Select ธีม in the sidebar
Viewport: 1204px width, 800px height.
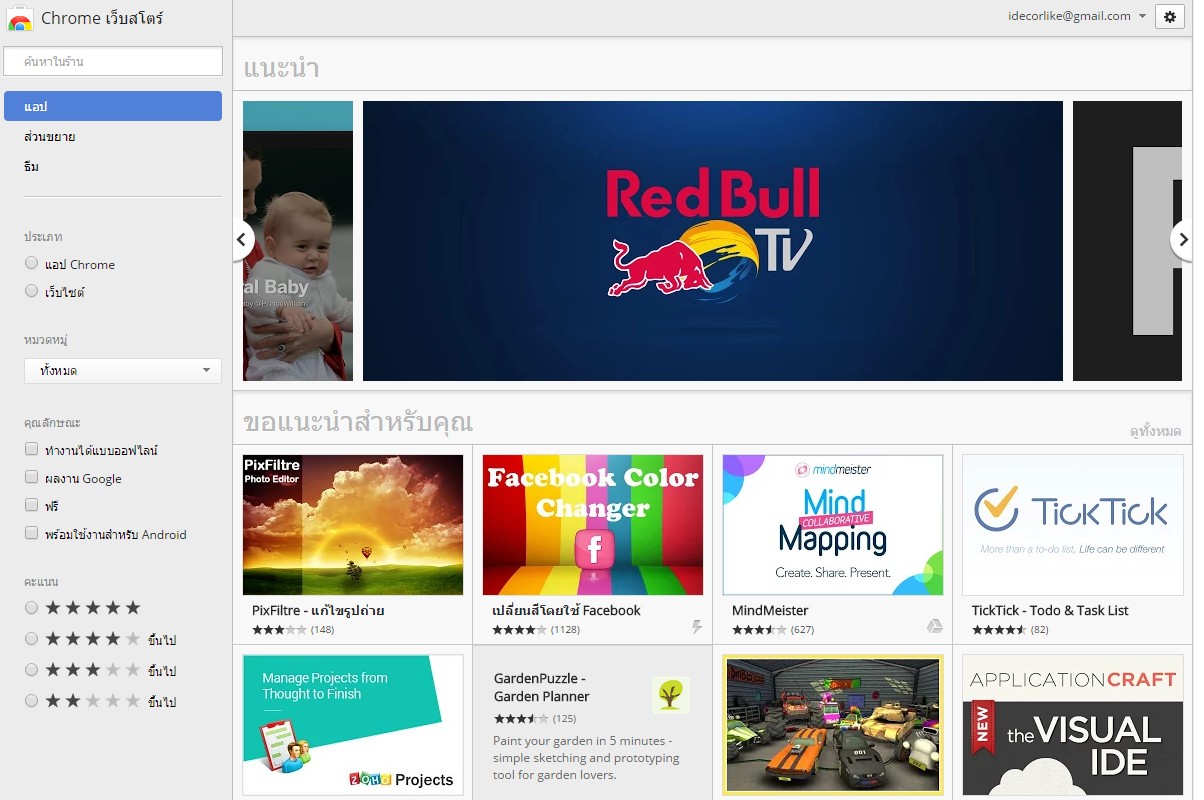tap(32, 166)
